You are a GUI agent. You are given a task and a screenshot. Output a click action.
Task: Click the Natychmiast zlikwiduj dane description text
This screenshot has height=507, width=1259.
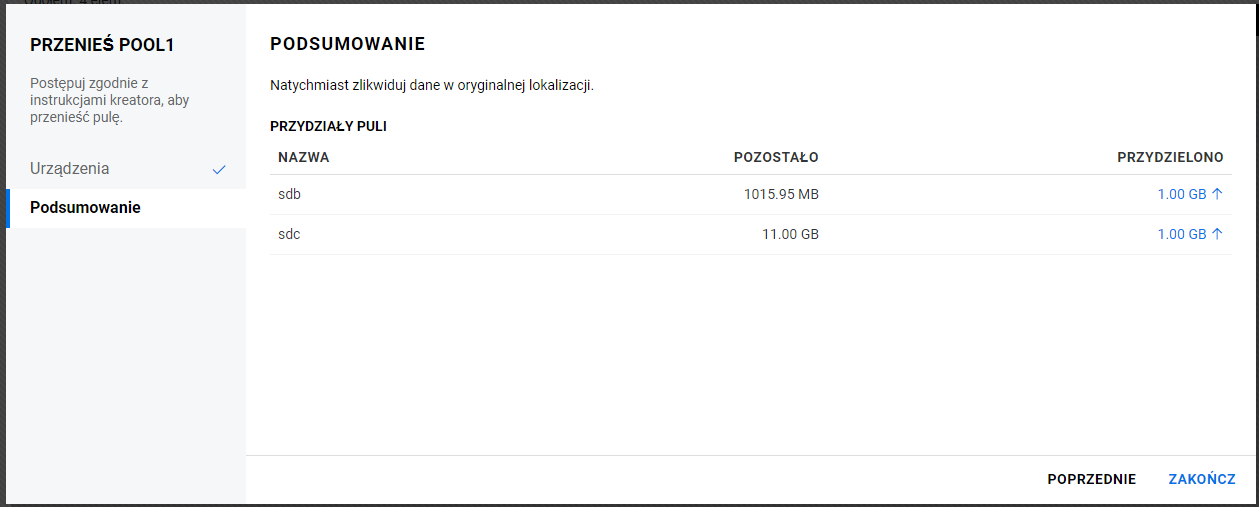click(x=432, y=85)
